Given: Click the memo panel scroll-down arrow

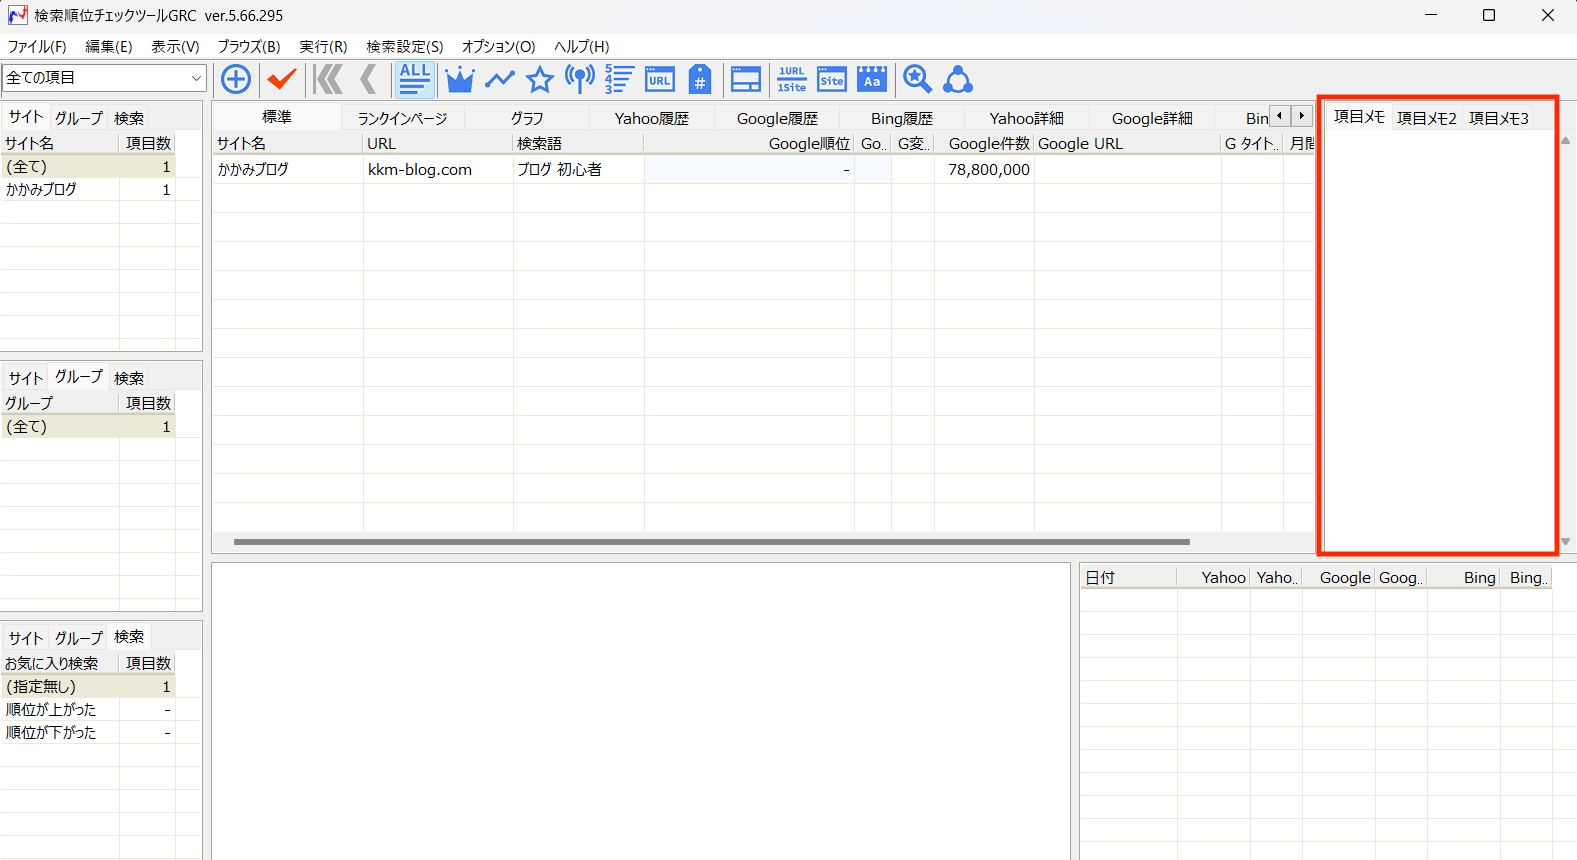Looking at the screenshot, I should click(1566, 542).
